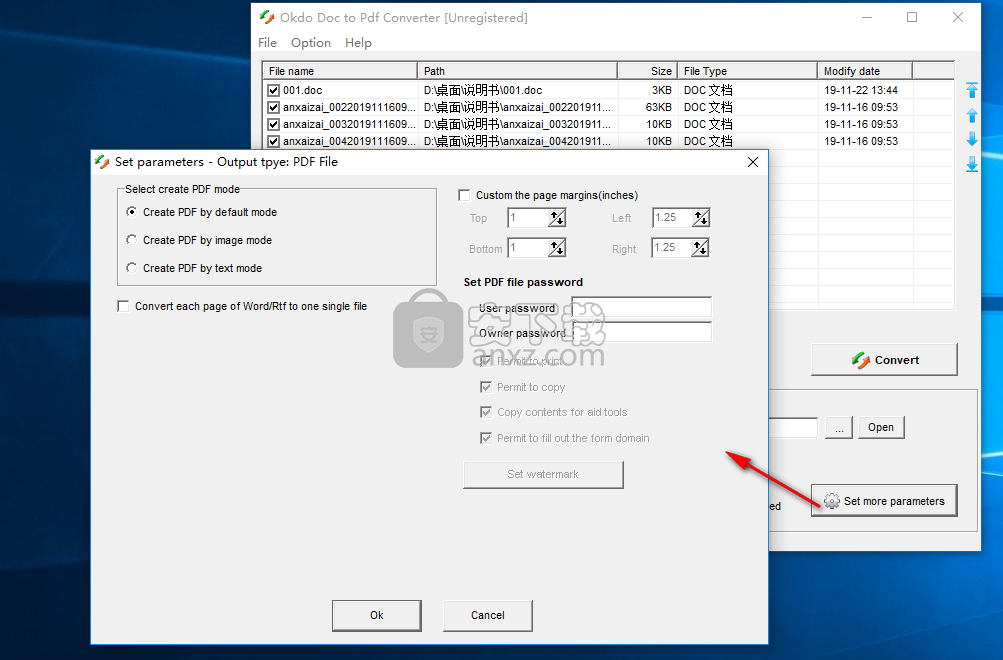1003x660 pixels.
Task: Click the Set watermark button
Action: tap(543, 475)
